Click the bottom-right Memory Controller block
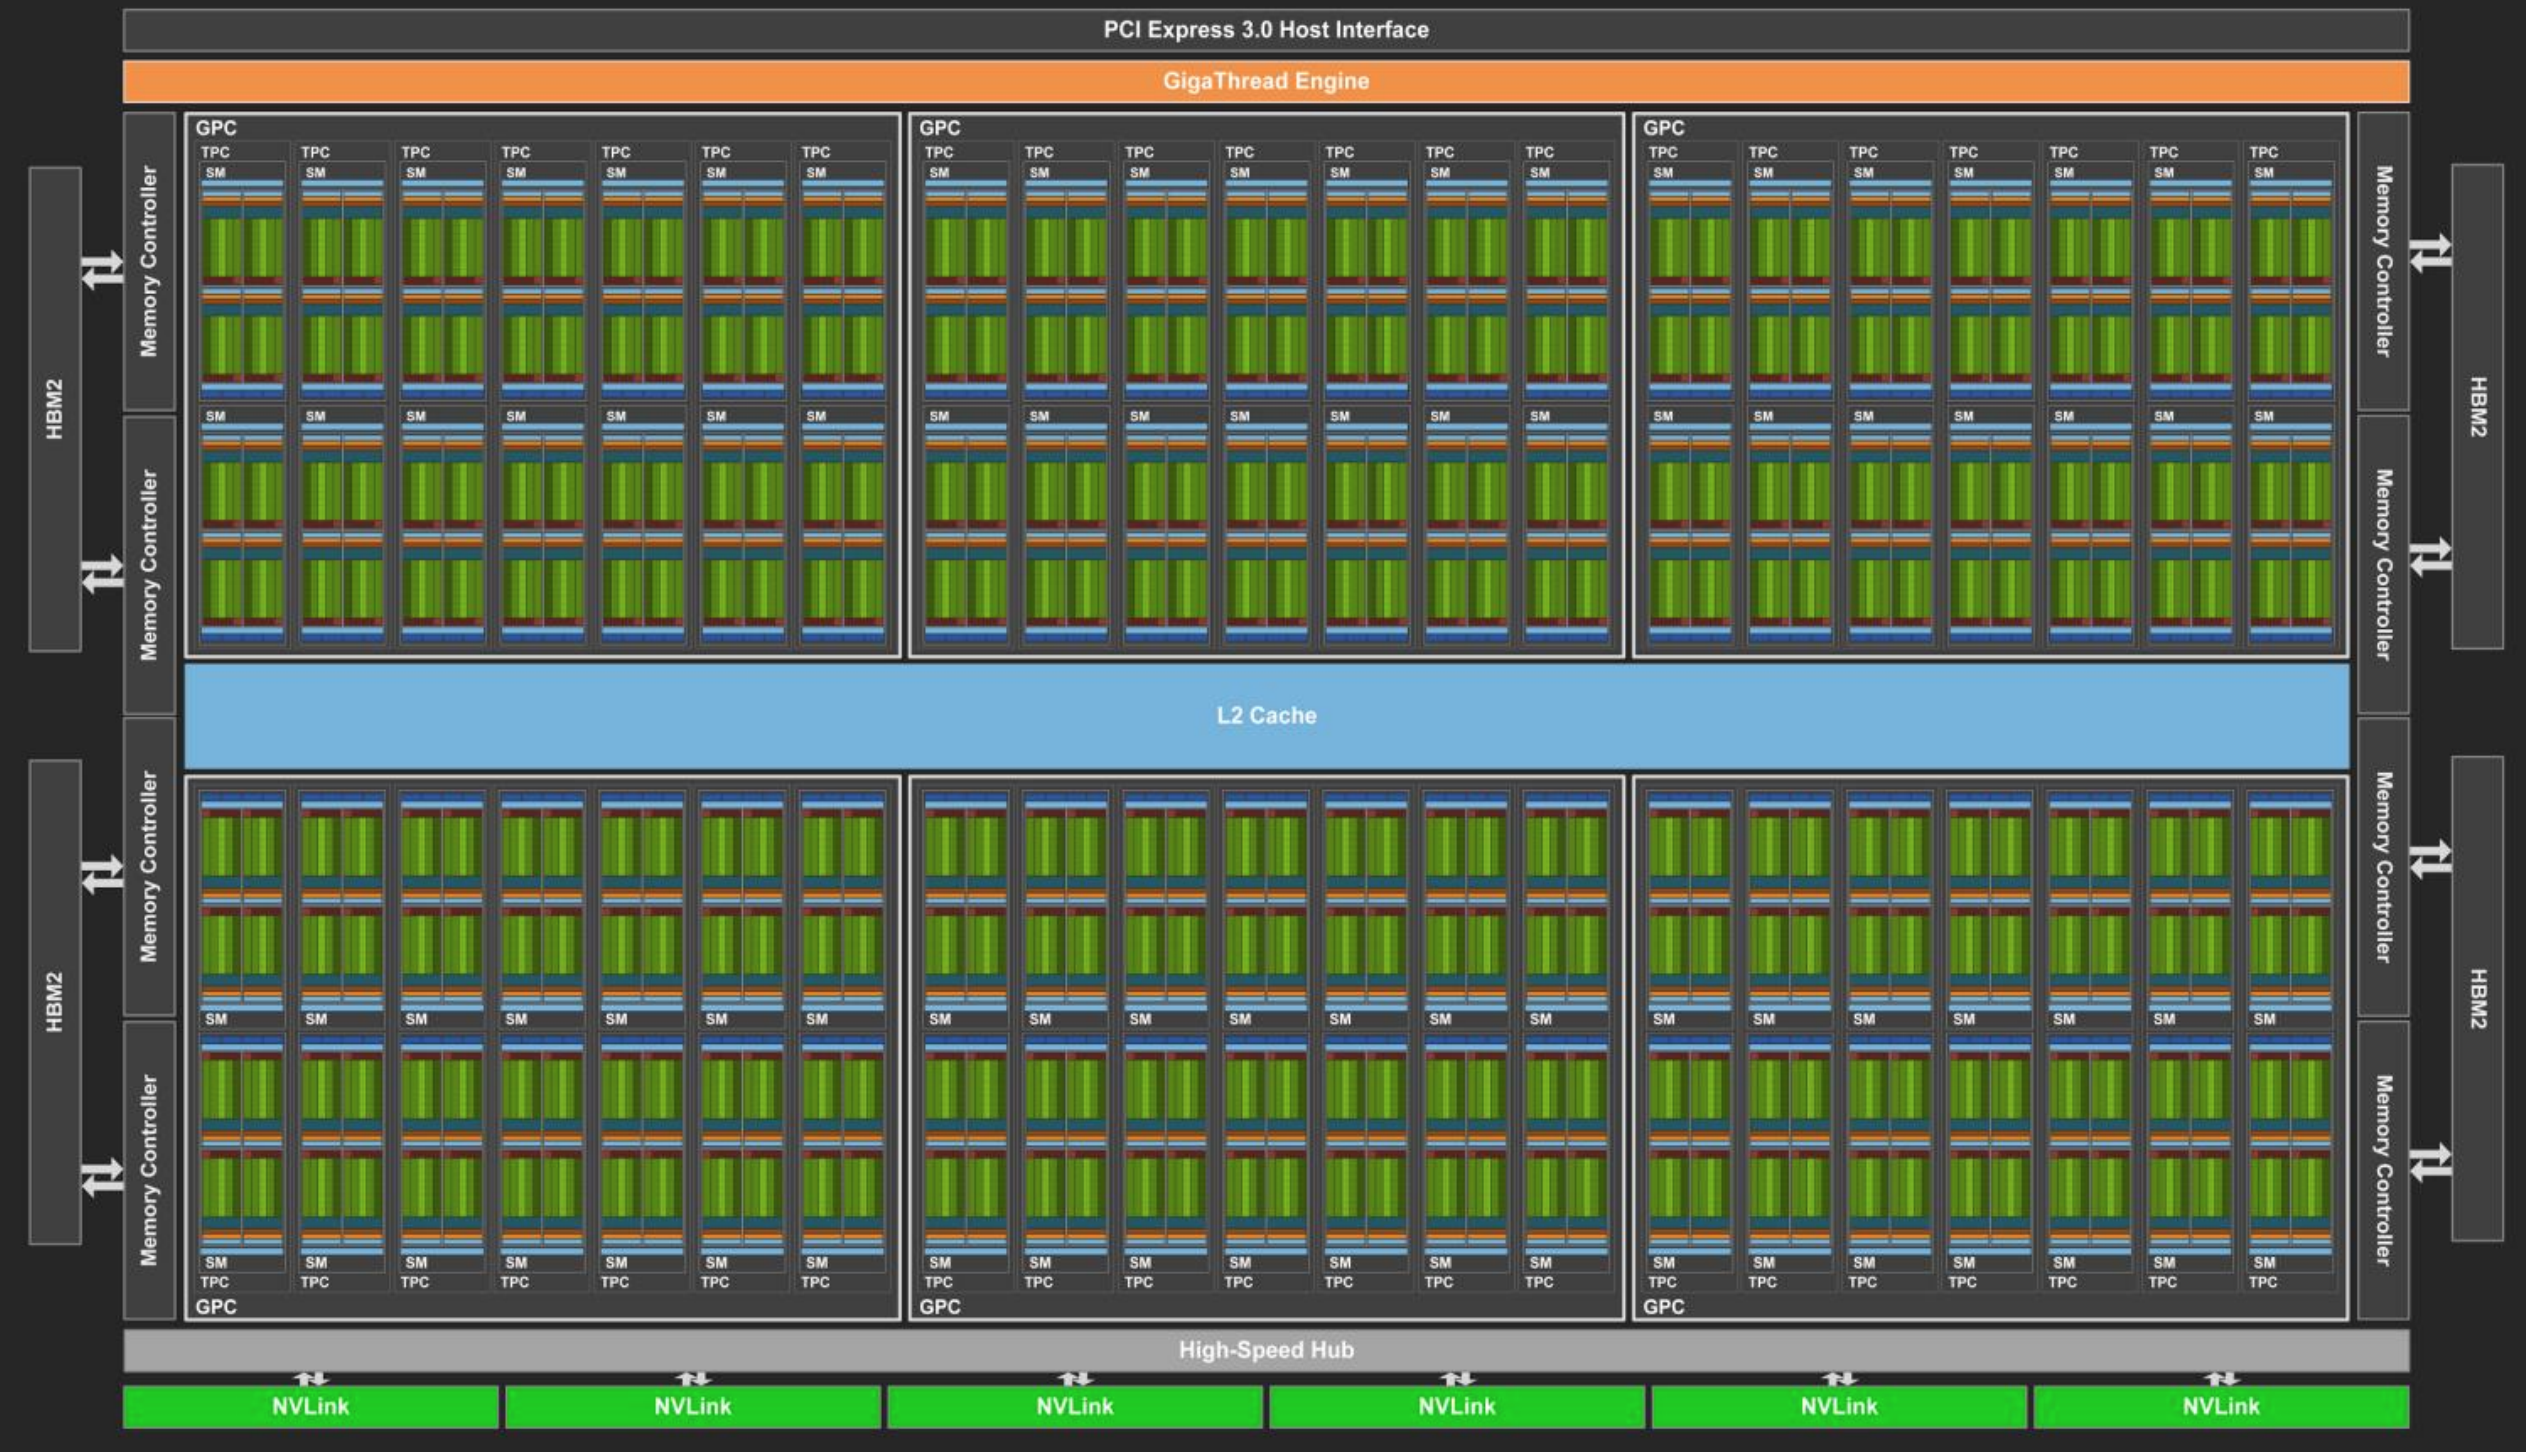This screenshot has width=2526, height=1452. point(2383,1170)
